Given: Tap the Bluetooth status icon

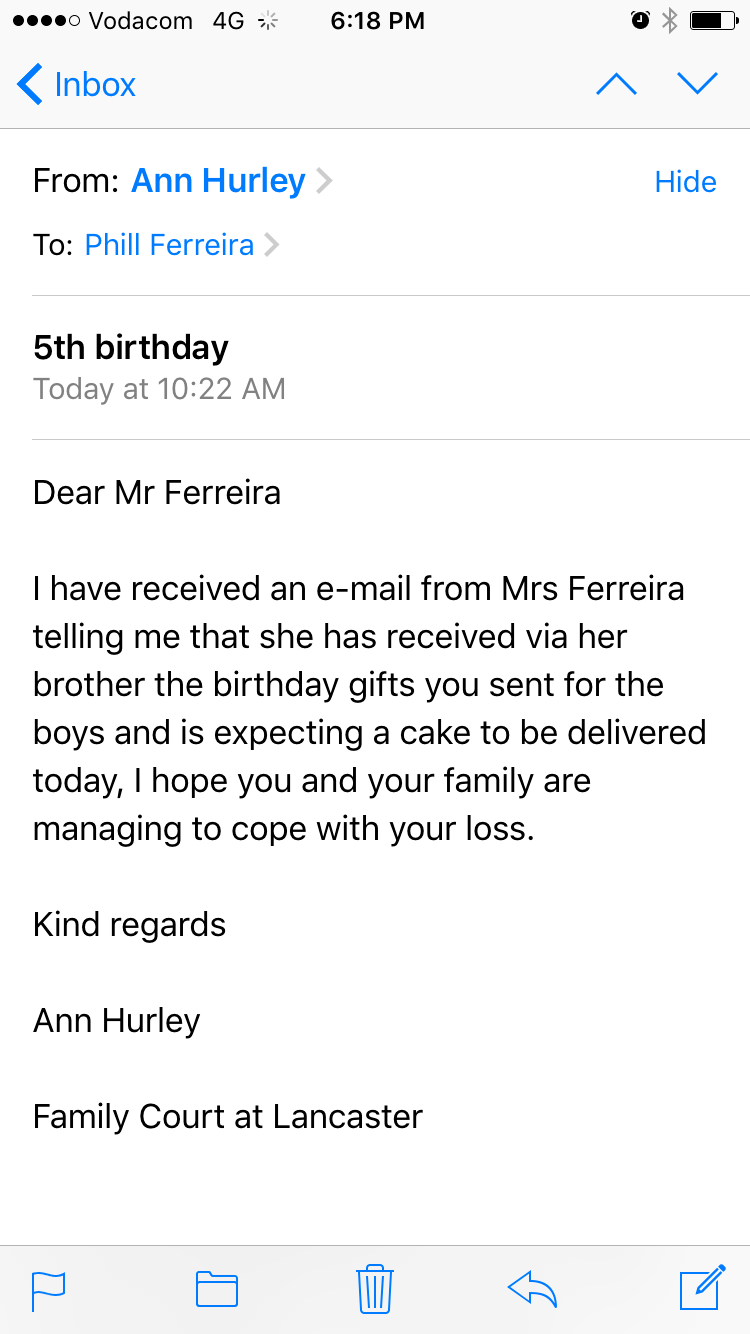Looking at the screenshot, I should pyautogui.click(x=670, y=21).
